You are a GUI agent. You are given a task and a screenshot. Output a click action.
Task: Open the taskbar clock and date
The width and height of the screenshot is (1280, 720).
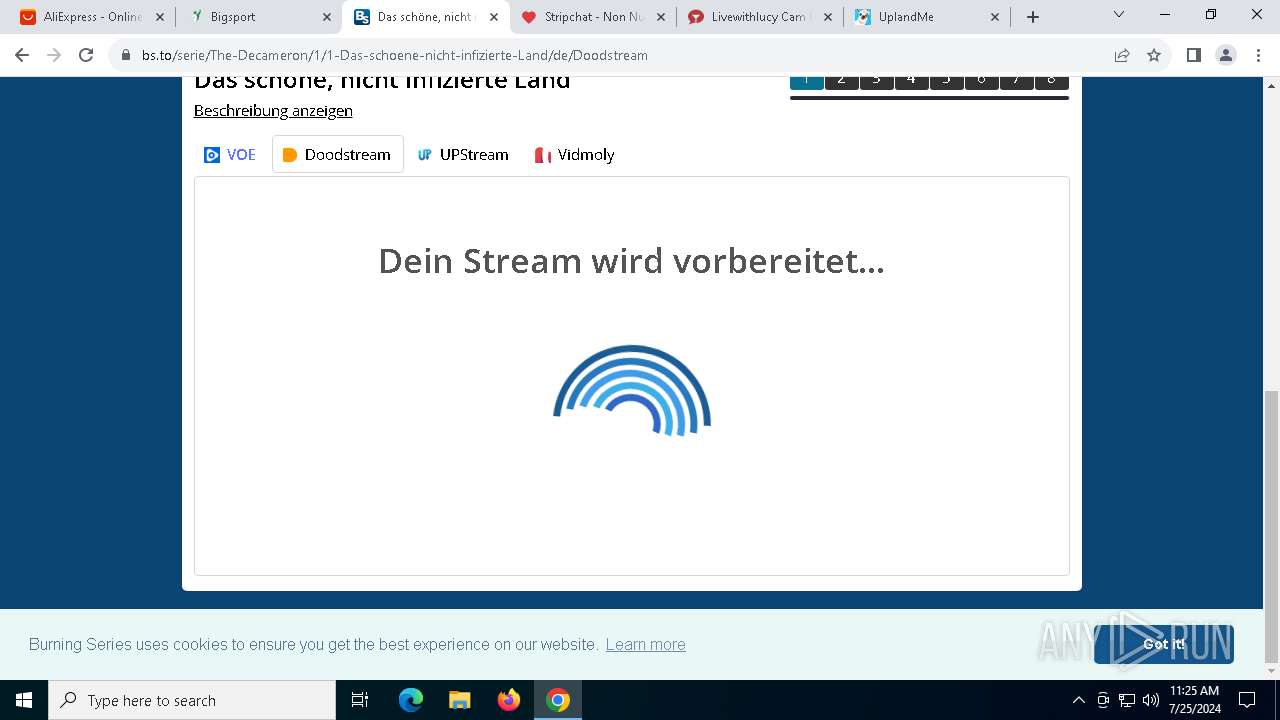[1194, 700]
